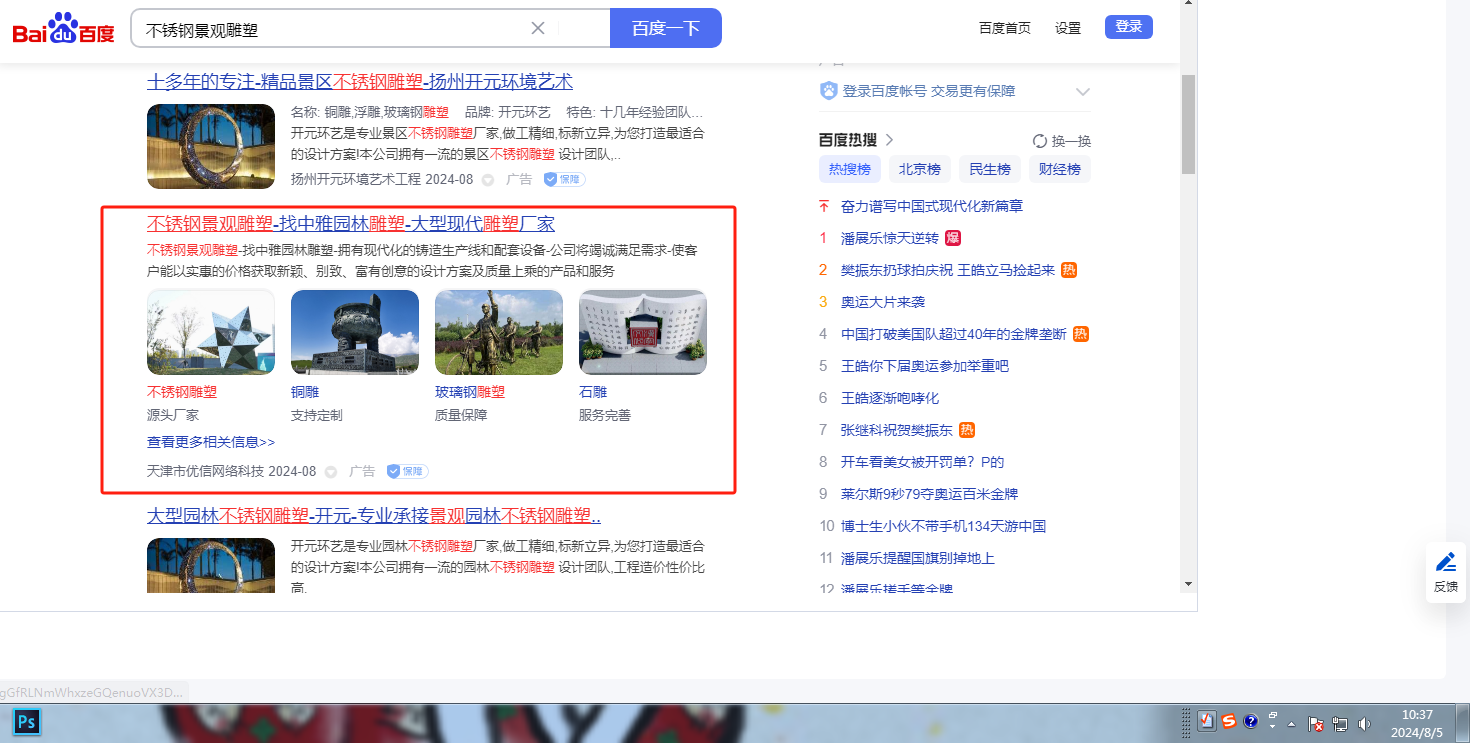Switch to the 北京榜 tab
The image size is (1470, 743).
click(920, 169)
